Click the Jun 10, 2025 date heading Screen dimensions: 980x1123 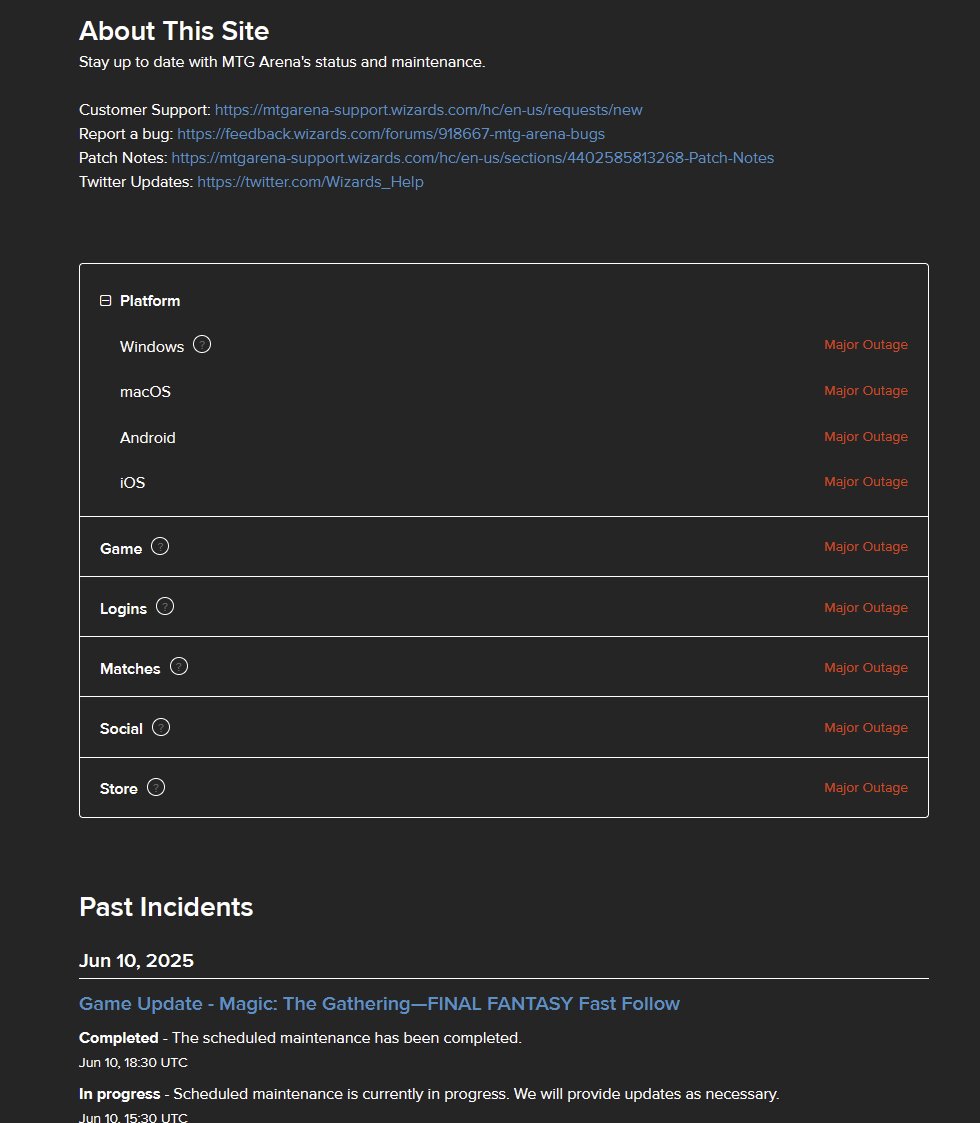click(136, 960)
